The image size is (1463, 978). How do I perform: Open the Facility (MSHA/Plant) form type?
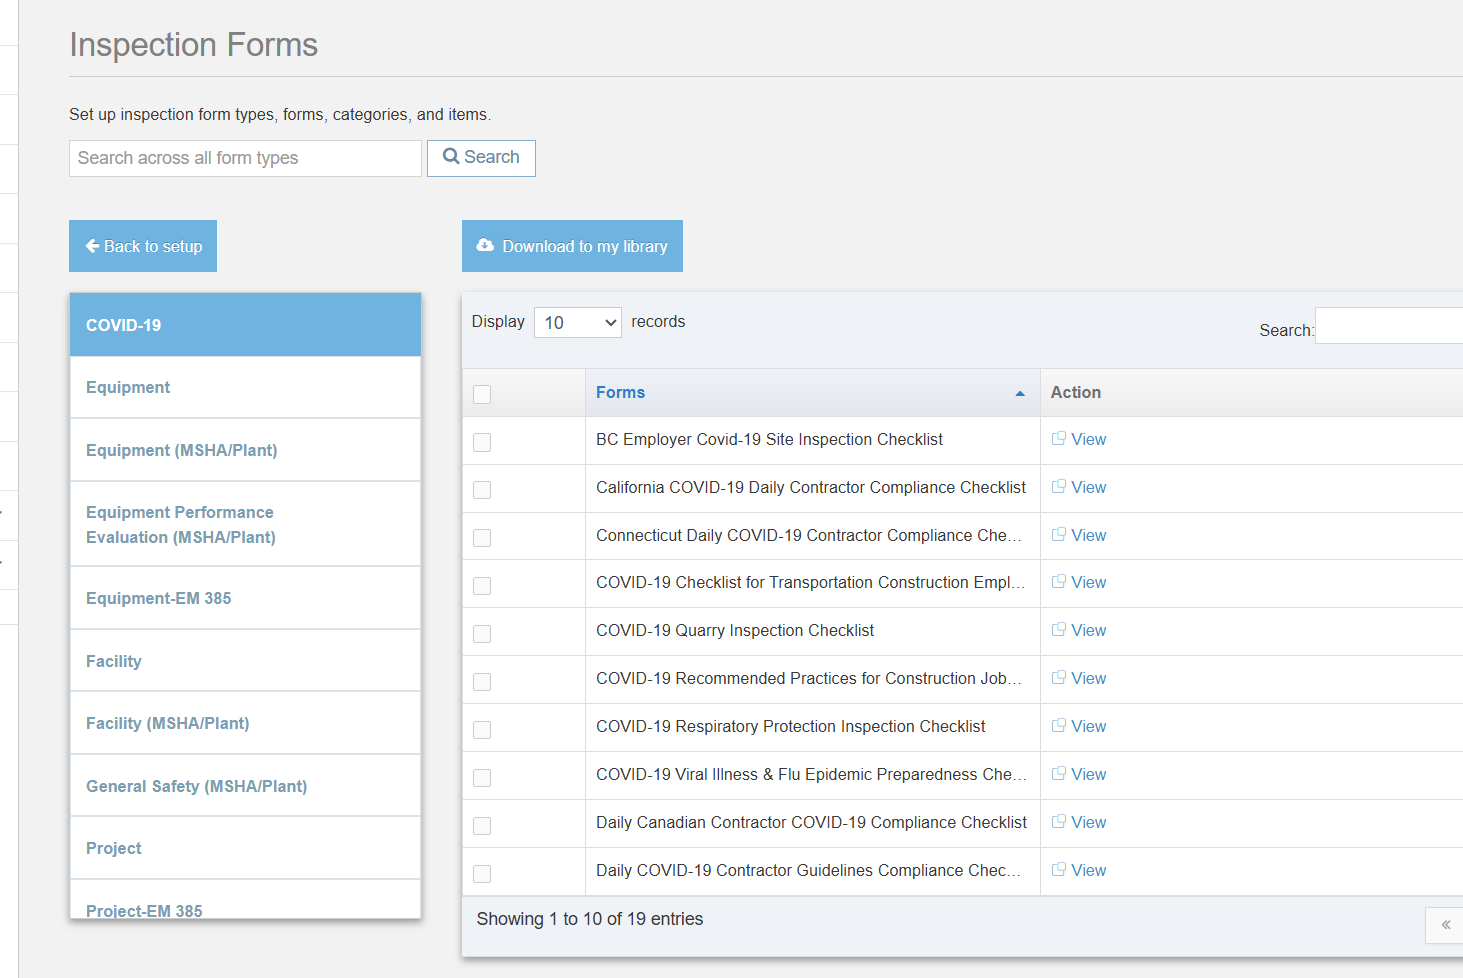point(245,723)
